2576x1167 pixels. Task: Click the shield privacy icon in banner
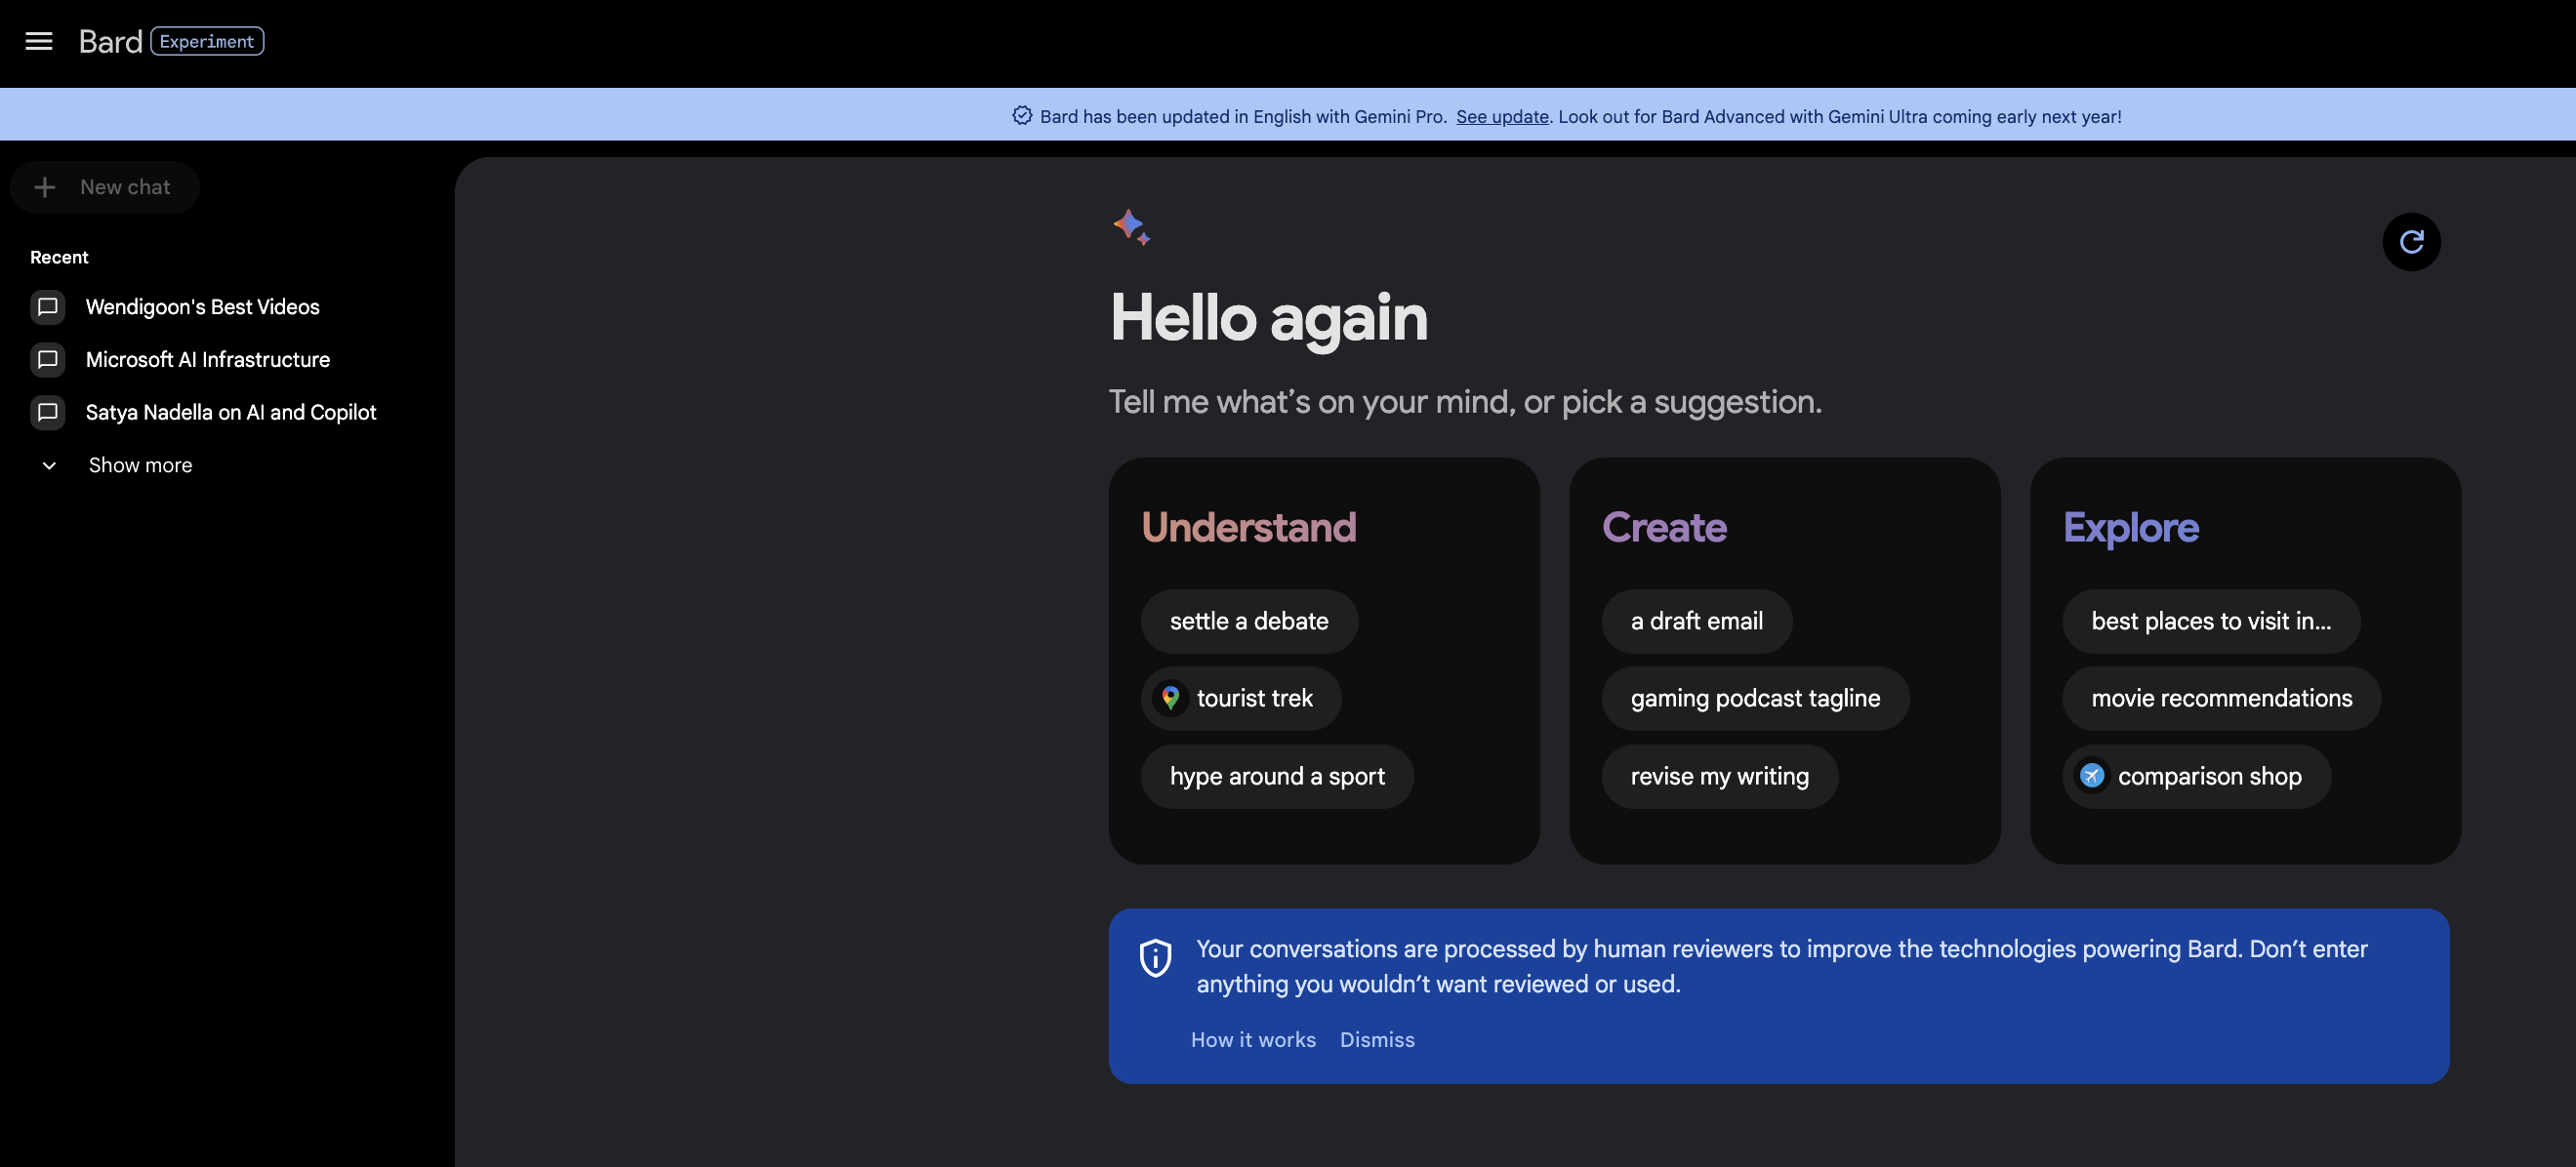click(1155, 957)
